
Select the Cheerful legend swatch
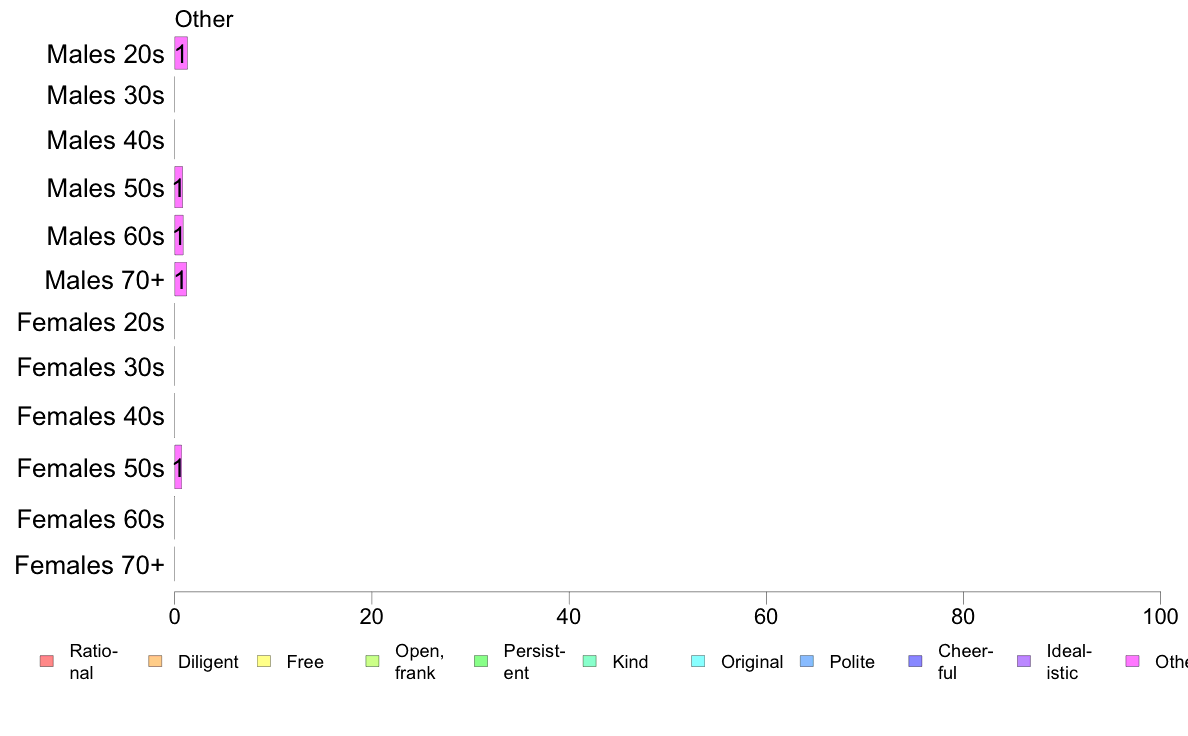click(x=915, y=661)
